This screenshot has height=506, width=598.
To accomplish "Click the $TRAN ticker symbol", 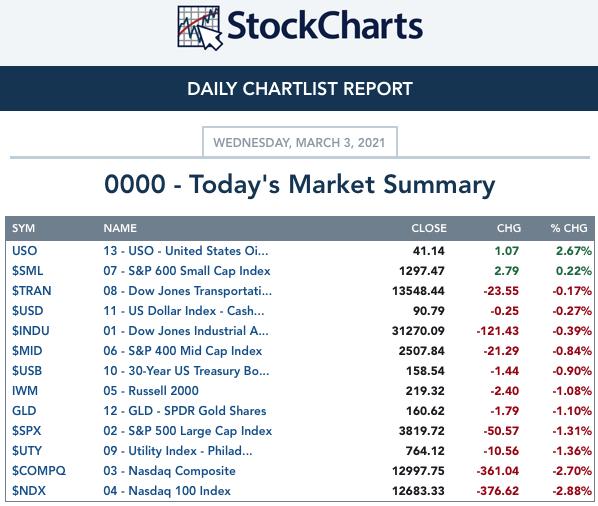I will click(31, 291).
